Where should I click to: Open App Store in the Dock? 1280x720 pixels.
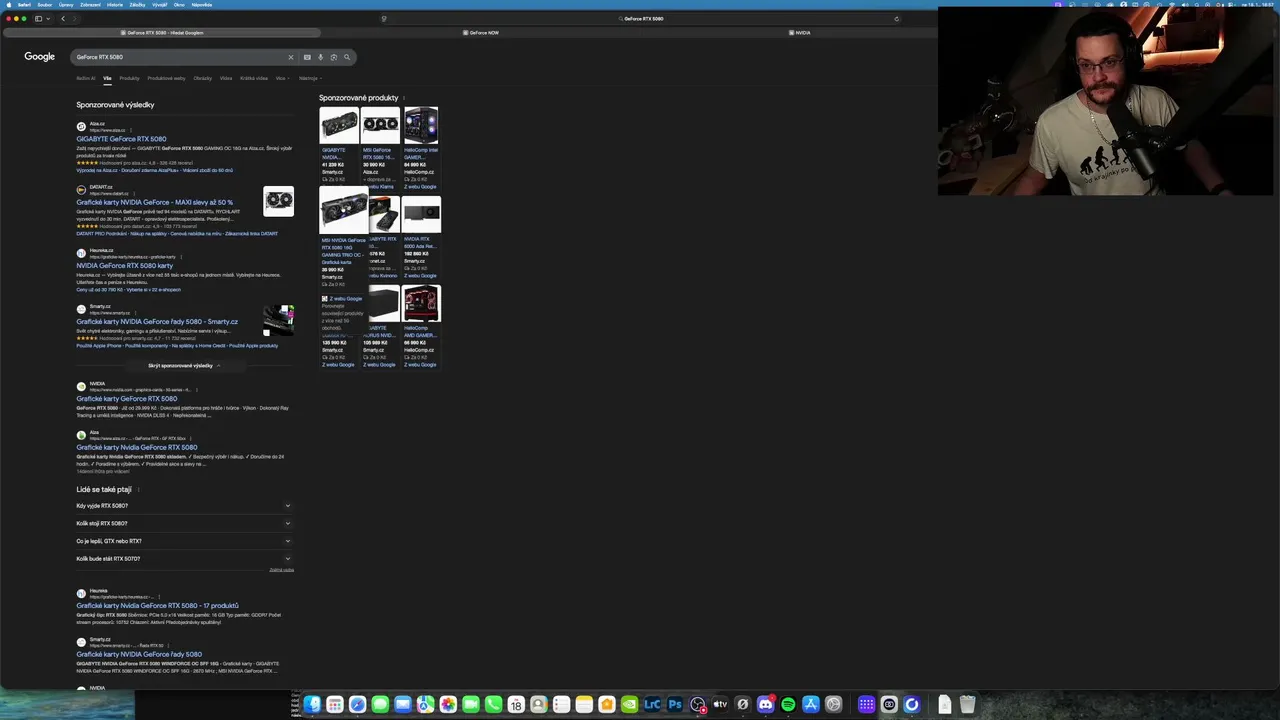(x=811, y=705)
